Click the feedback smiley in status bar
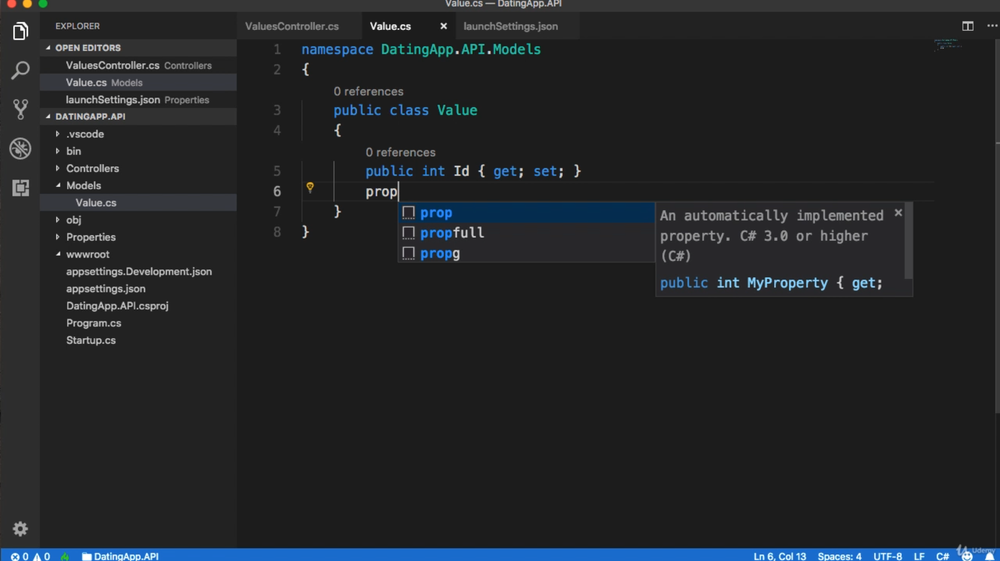 point(967,557)
